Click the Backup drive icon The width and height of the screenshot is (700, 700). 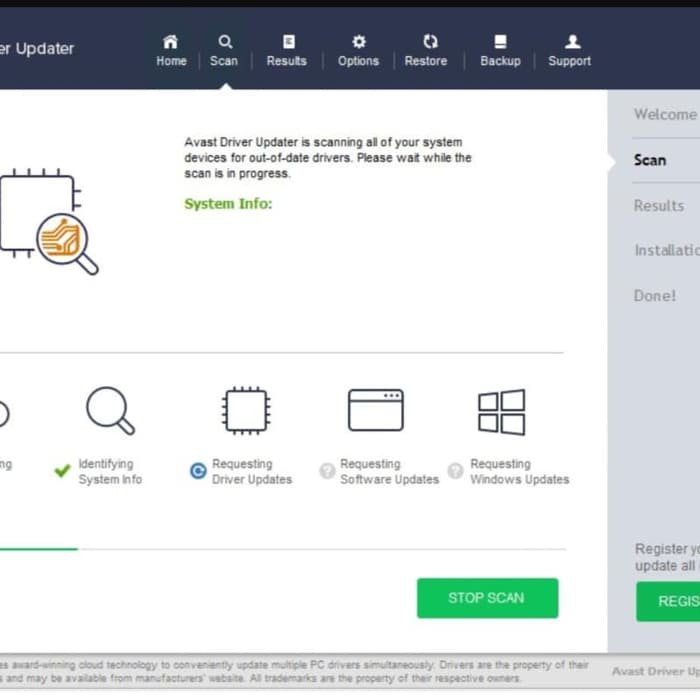pyautogui.click(x=500, y=42)
